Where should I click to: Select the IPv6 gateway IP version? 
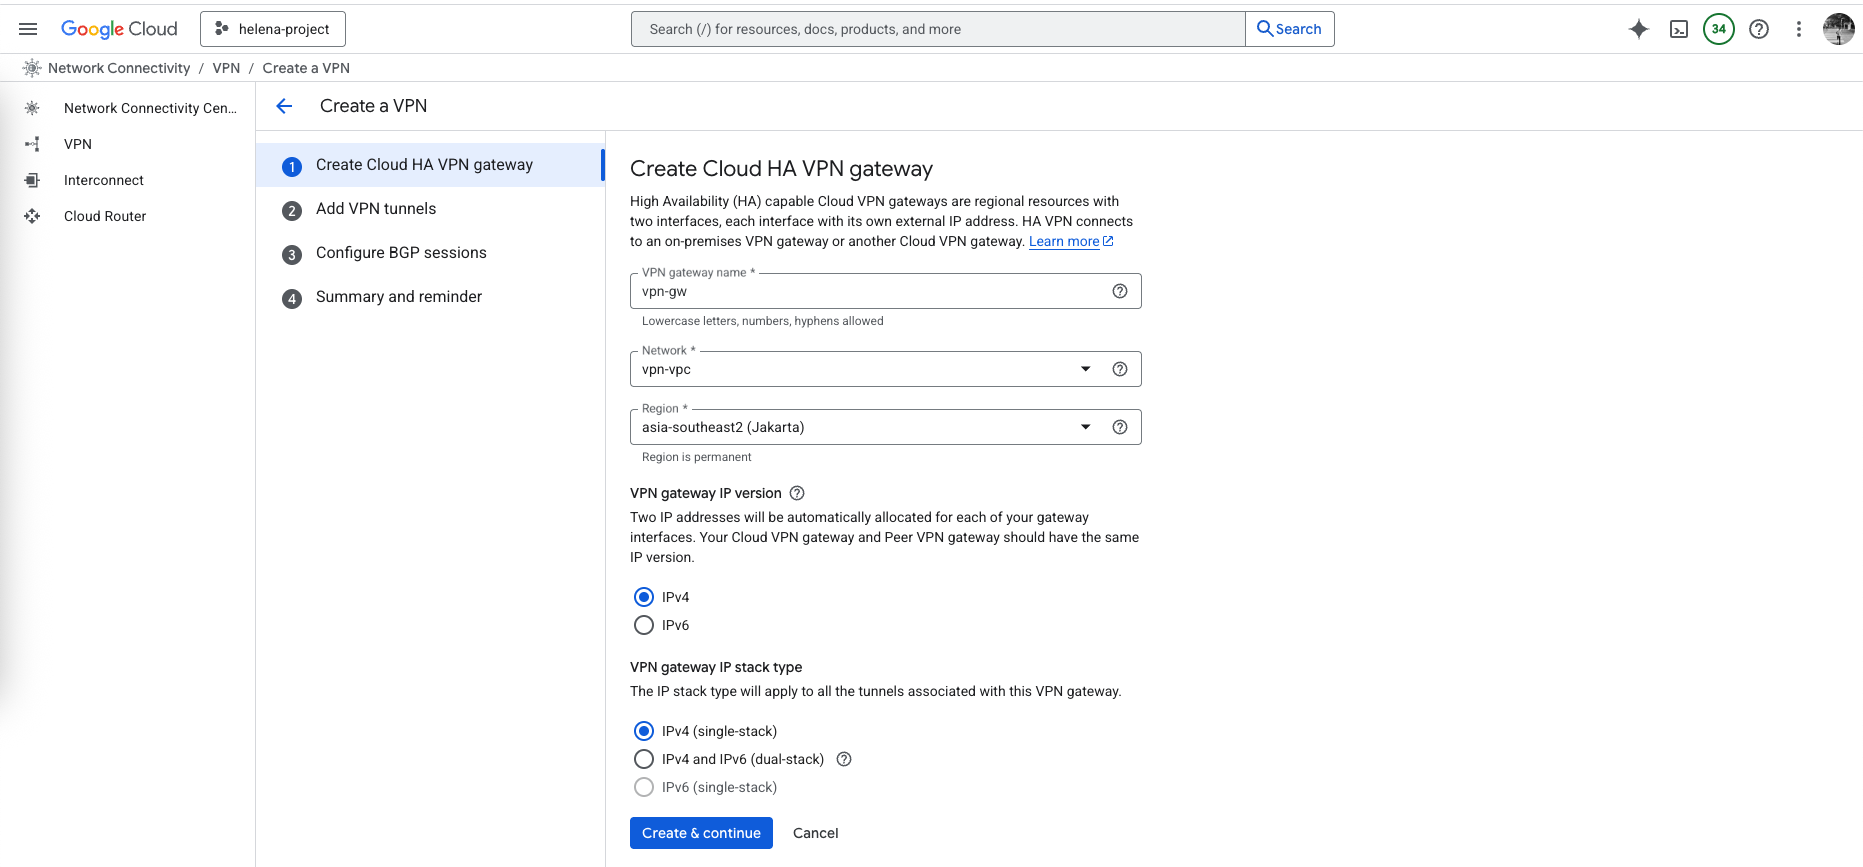coord(644,625)
